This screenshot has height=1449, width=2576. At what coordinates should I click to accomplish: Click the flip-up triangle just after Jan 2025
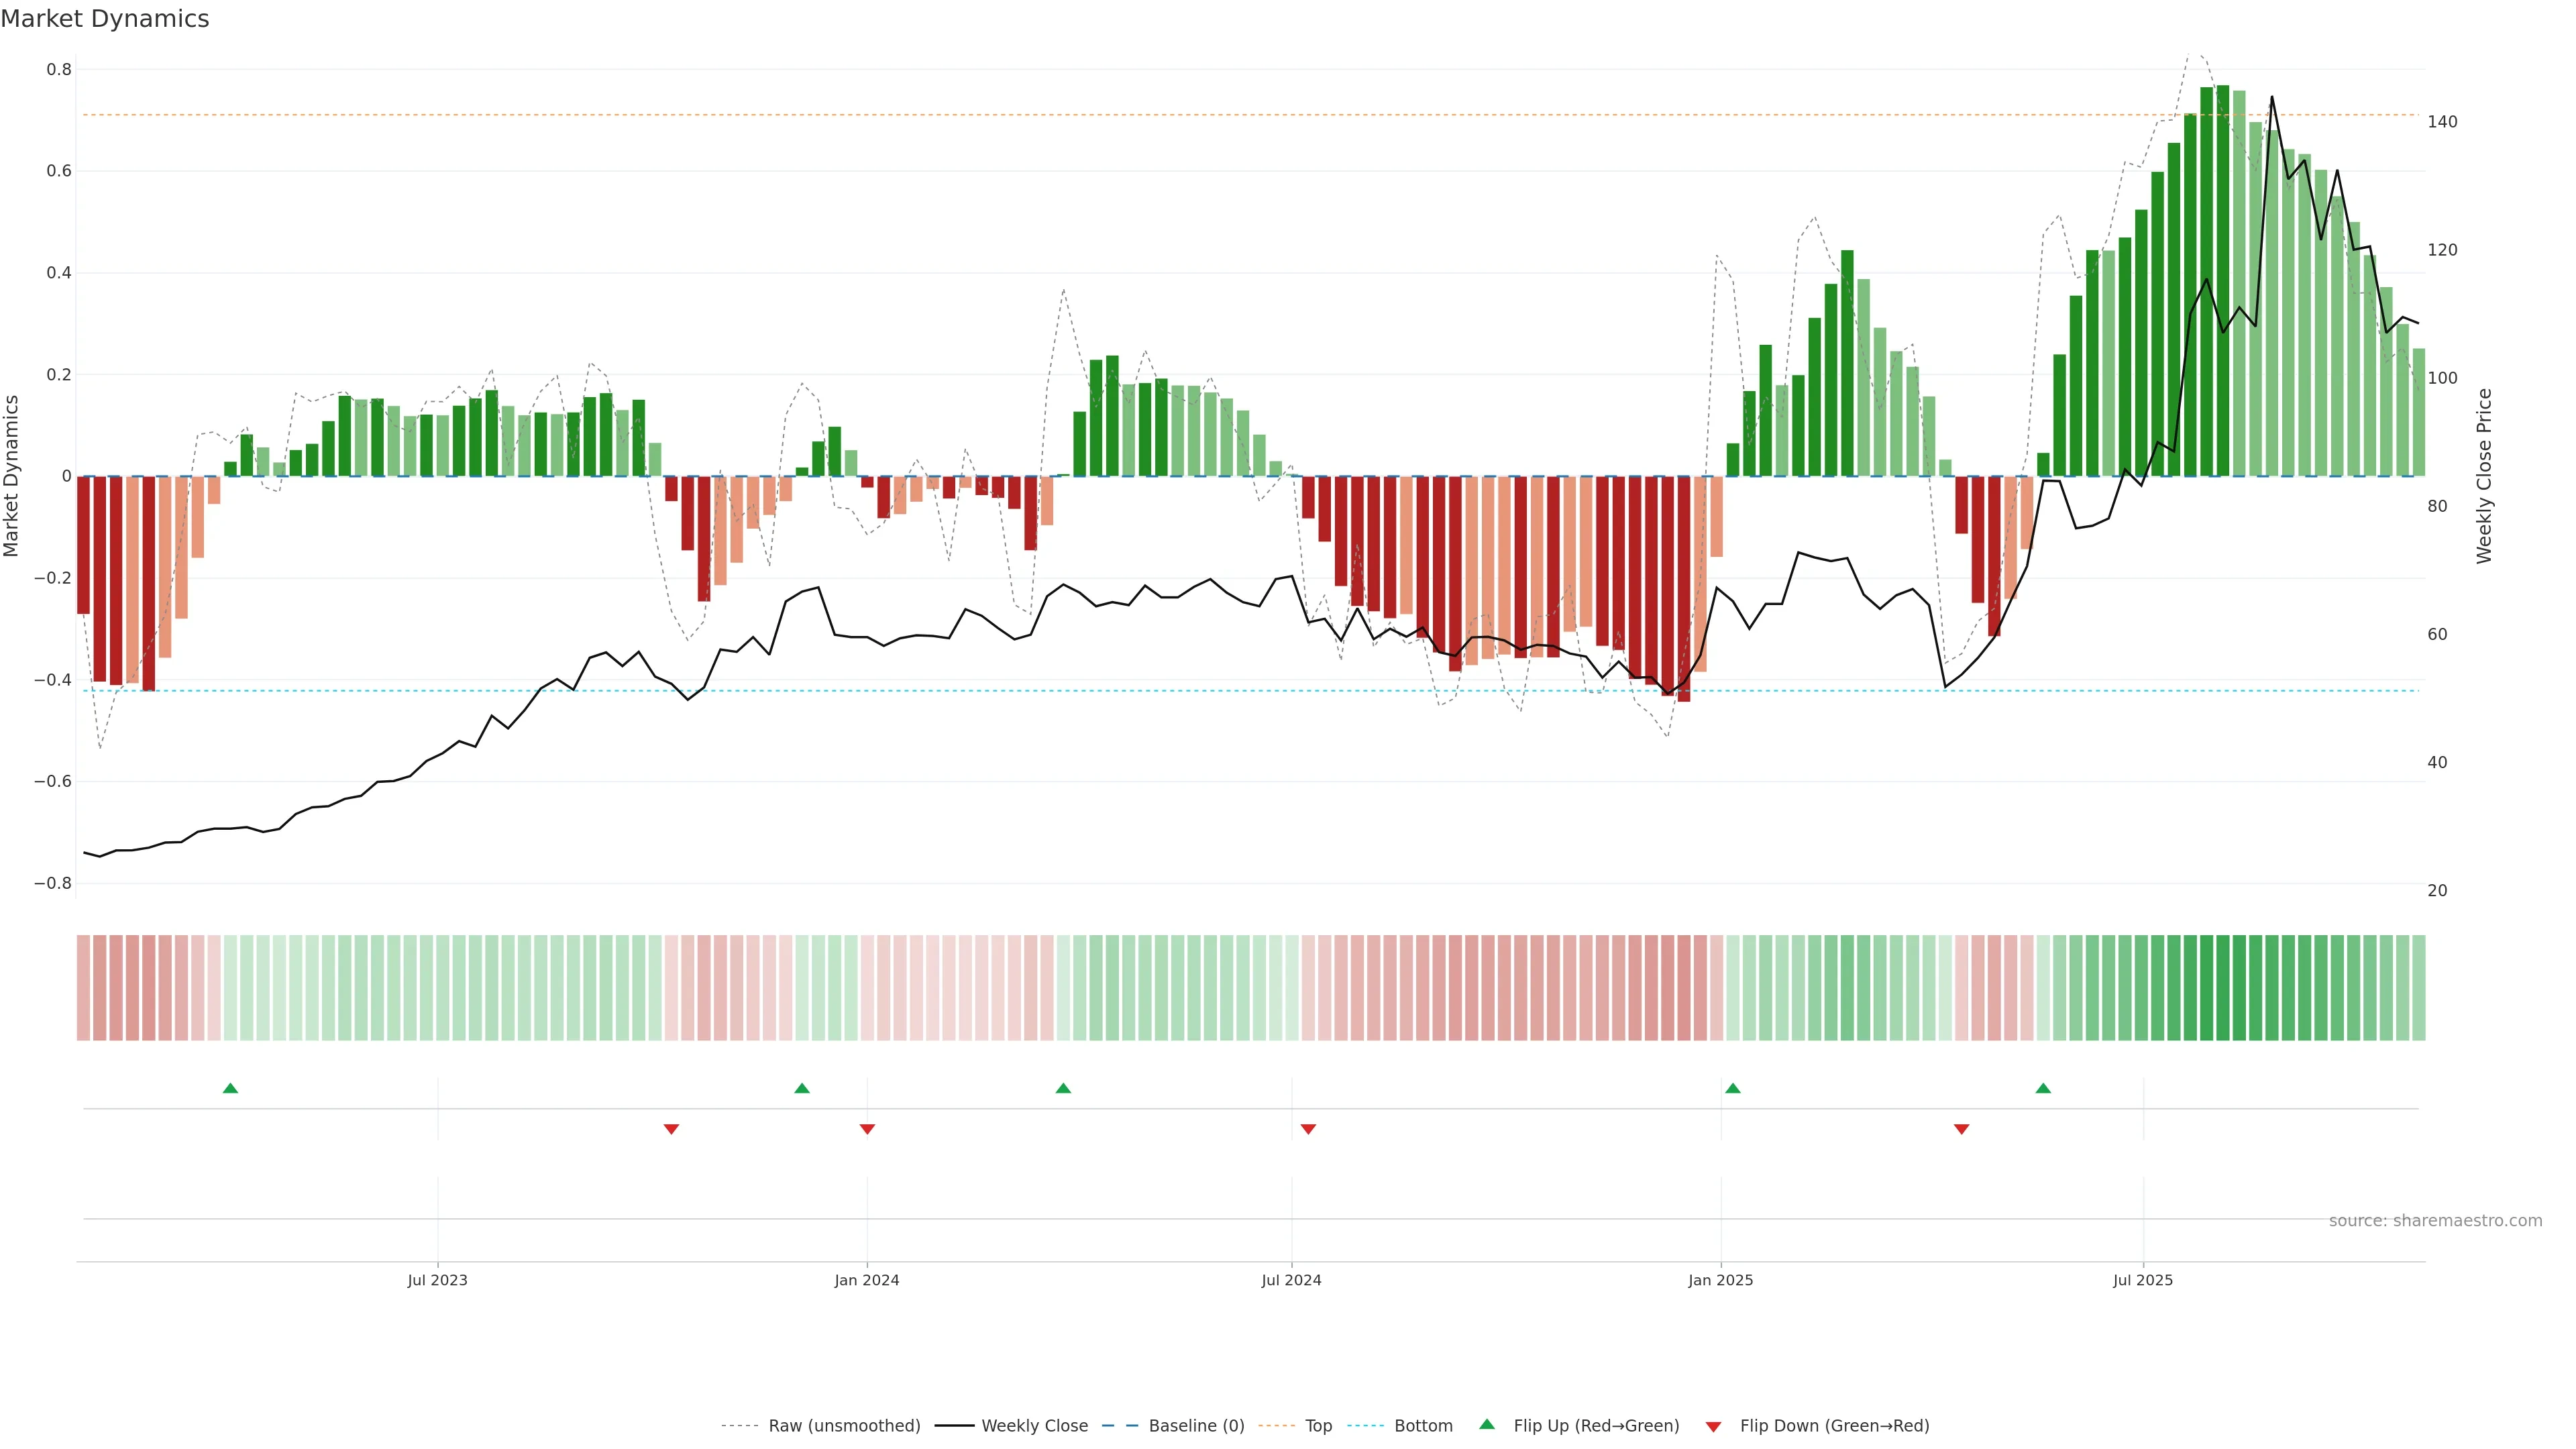(1733, 1088)
